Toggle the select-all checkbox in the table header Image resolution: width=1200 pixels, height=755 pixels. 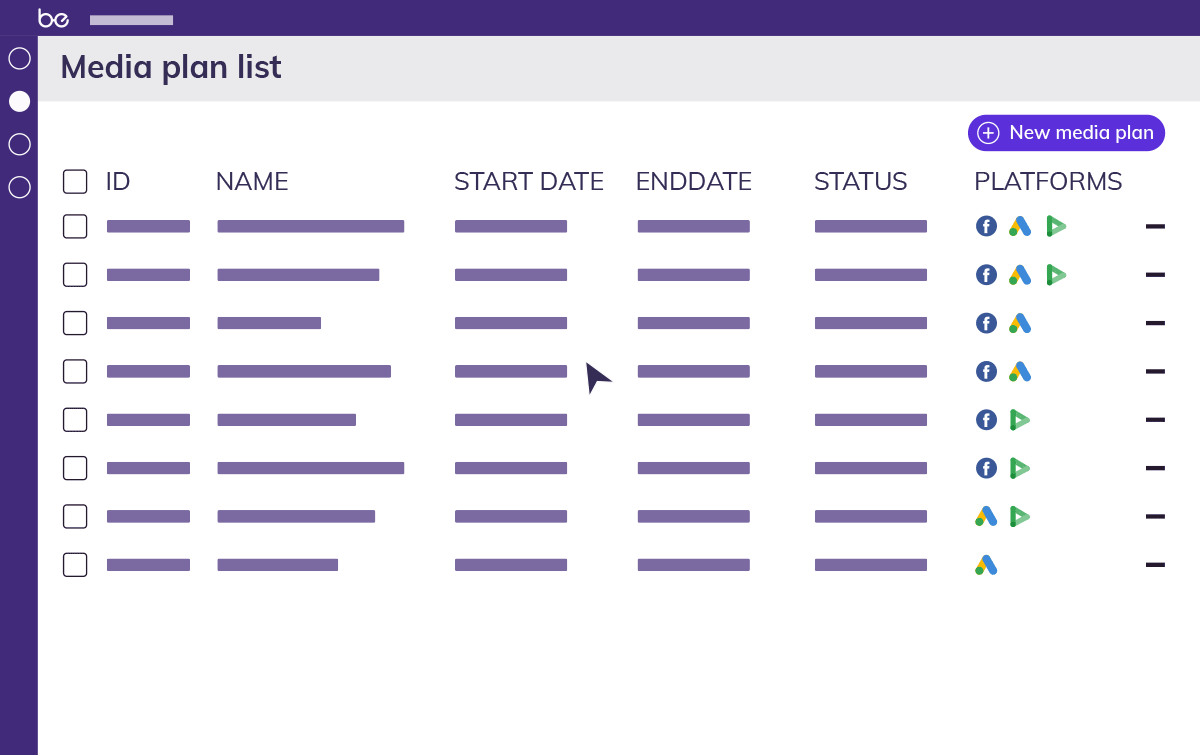75,182
